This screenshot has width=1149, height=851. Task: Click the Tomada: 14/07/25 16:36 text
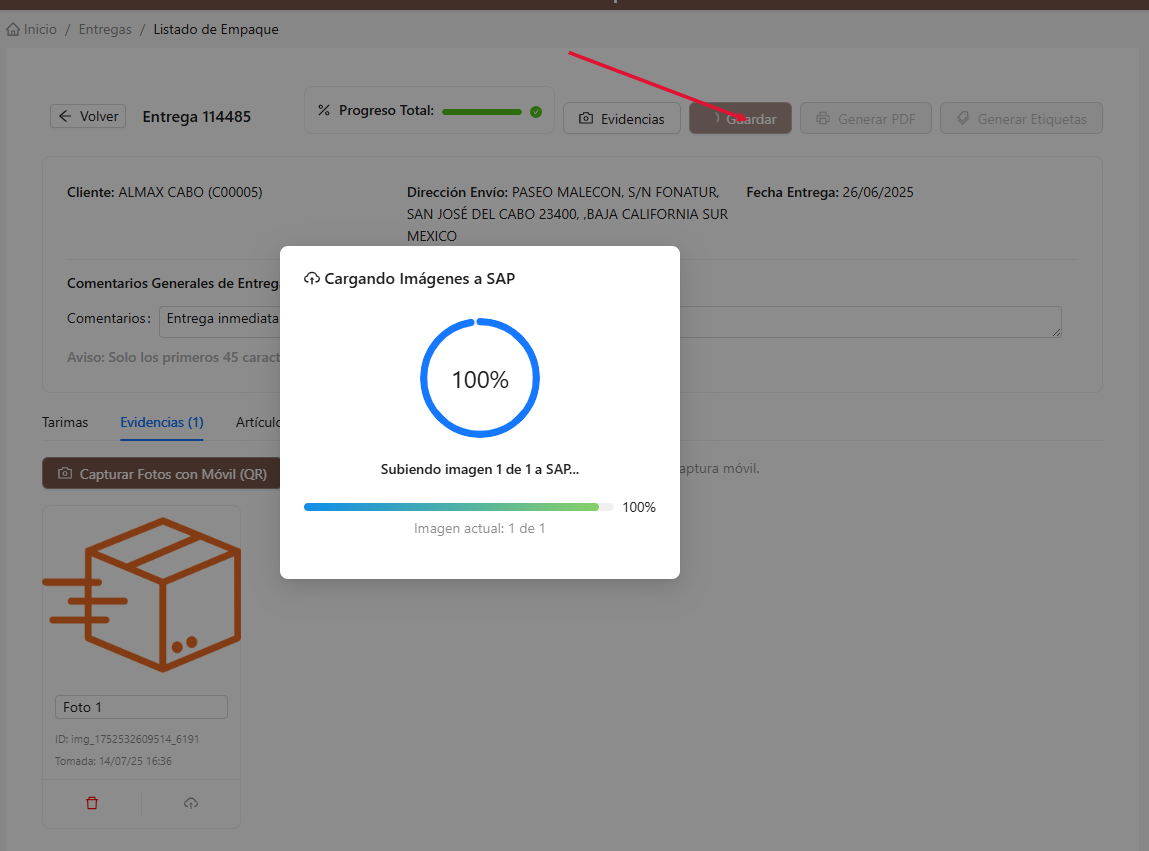click(x=113, y=761)
